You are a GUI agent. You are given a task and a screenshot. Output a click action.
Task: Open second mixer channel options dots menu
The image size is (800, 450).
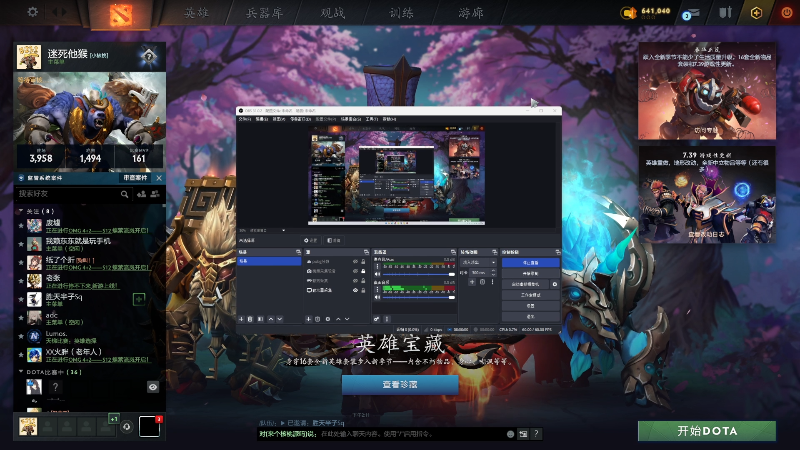pyautogui.click(x=378, y=290)
